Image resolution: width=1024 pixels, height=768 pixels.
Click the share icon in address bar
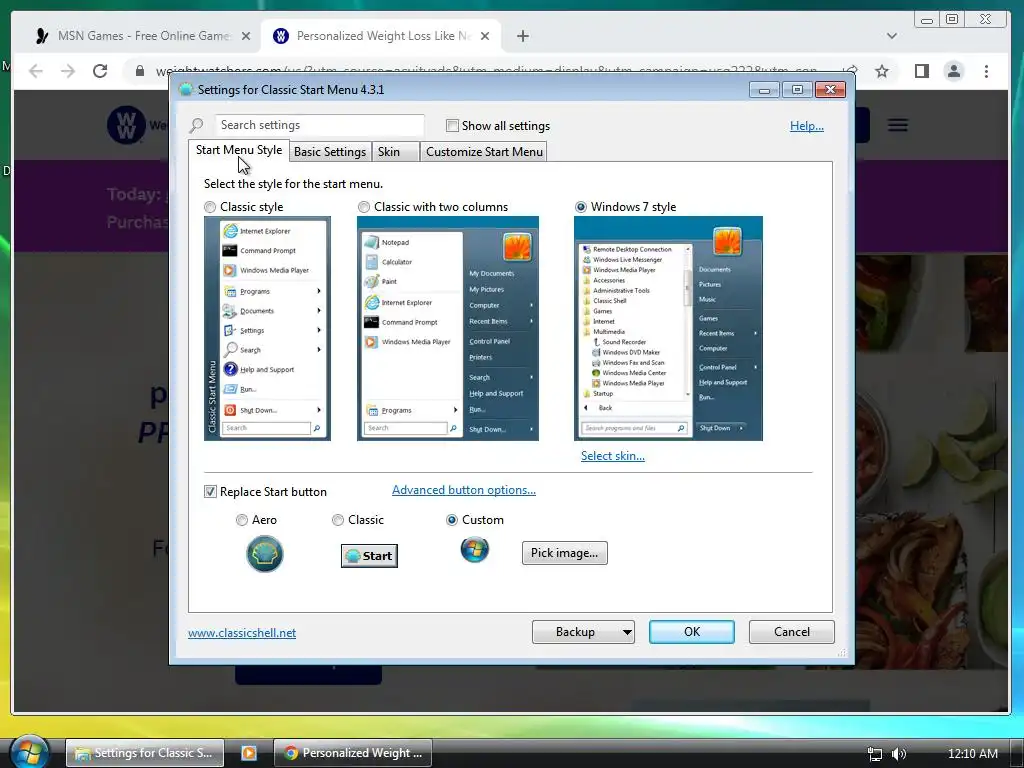tap(850, 71)
